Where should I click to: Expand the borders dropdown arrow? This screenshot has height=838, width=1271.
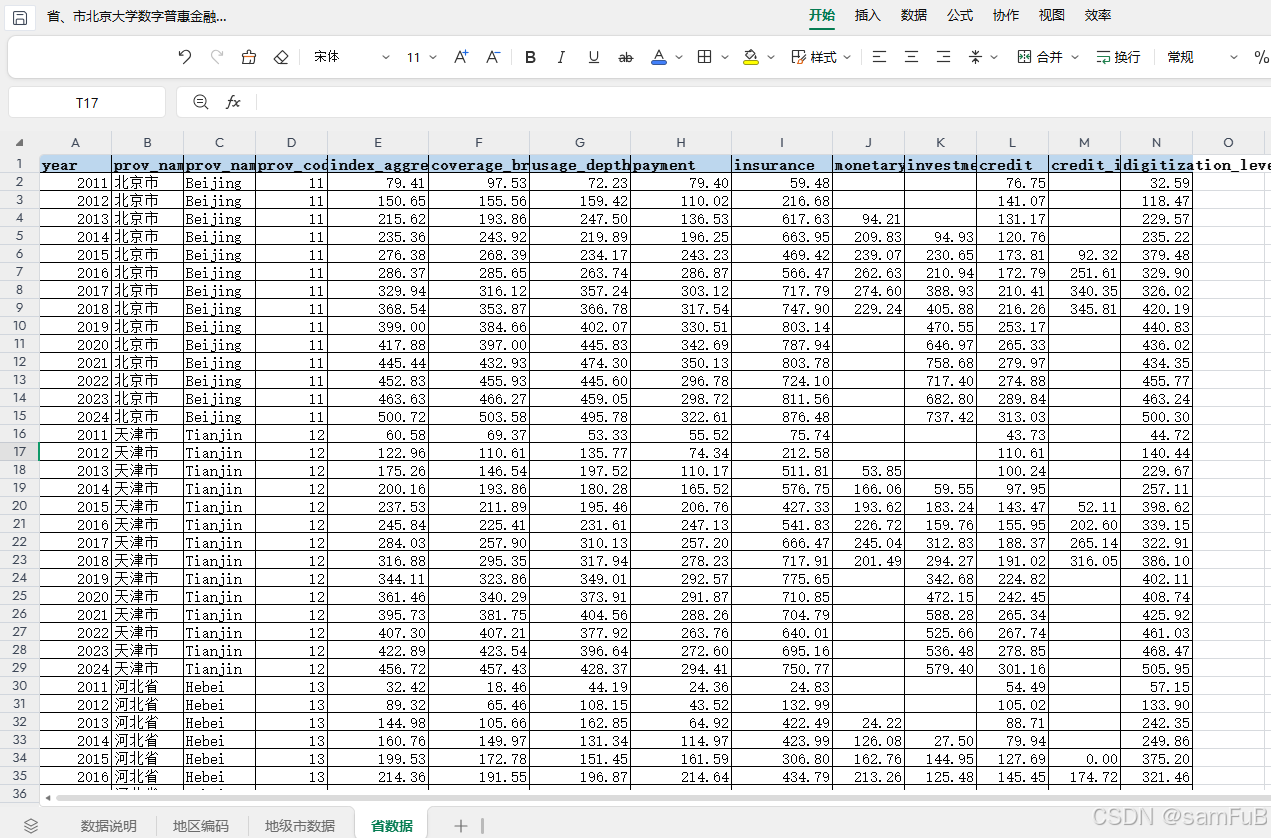725,58
